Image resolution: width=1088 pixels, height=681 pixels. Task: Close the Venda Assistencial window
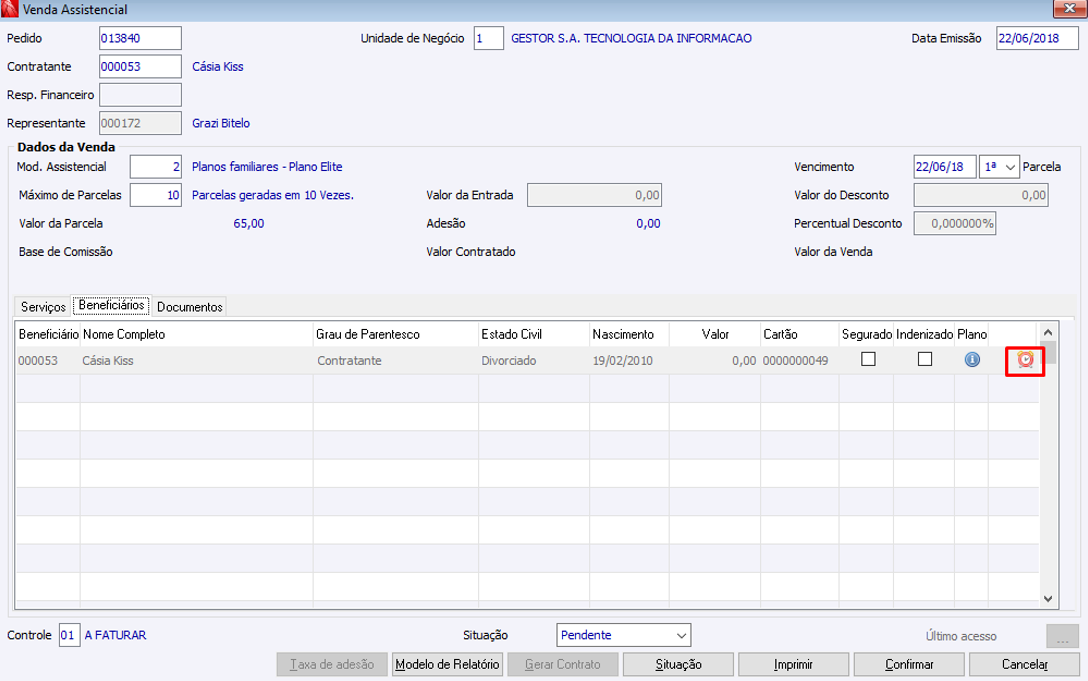pos(1069,8)
